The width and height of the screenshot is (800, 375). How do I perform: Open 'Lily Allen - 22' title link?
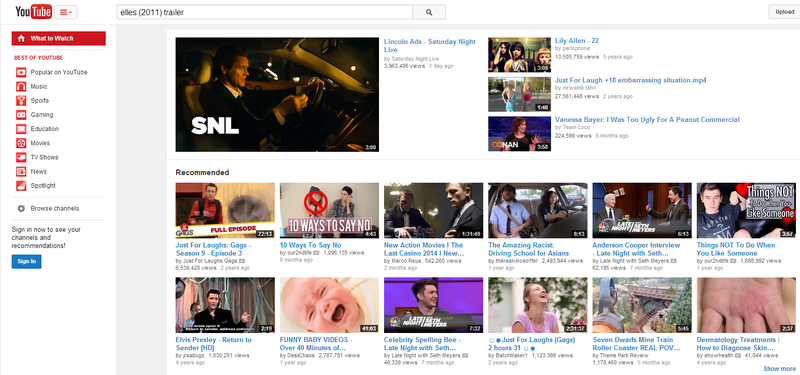[577, 41]
